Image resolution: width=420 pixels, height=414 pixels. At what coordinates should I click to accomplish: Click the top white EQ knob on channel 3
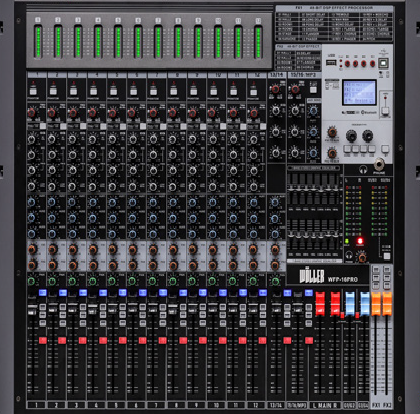(x=72, y=139)
